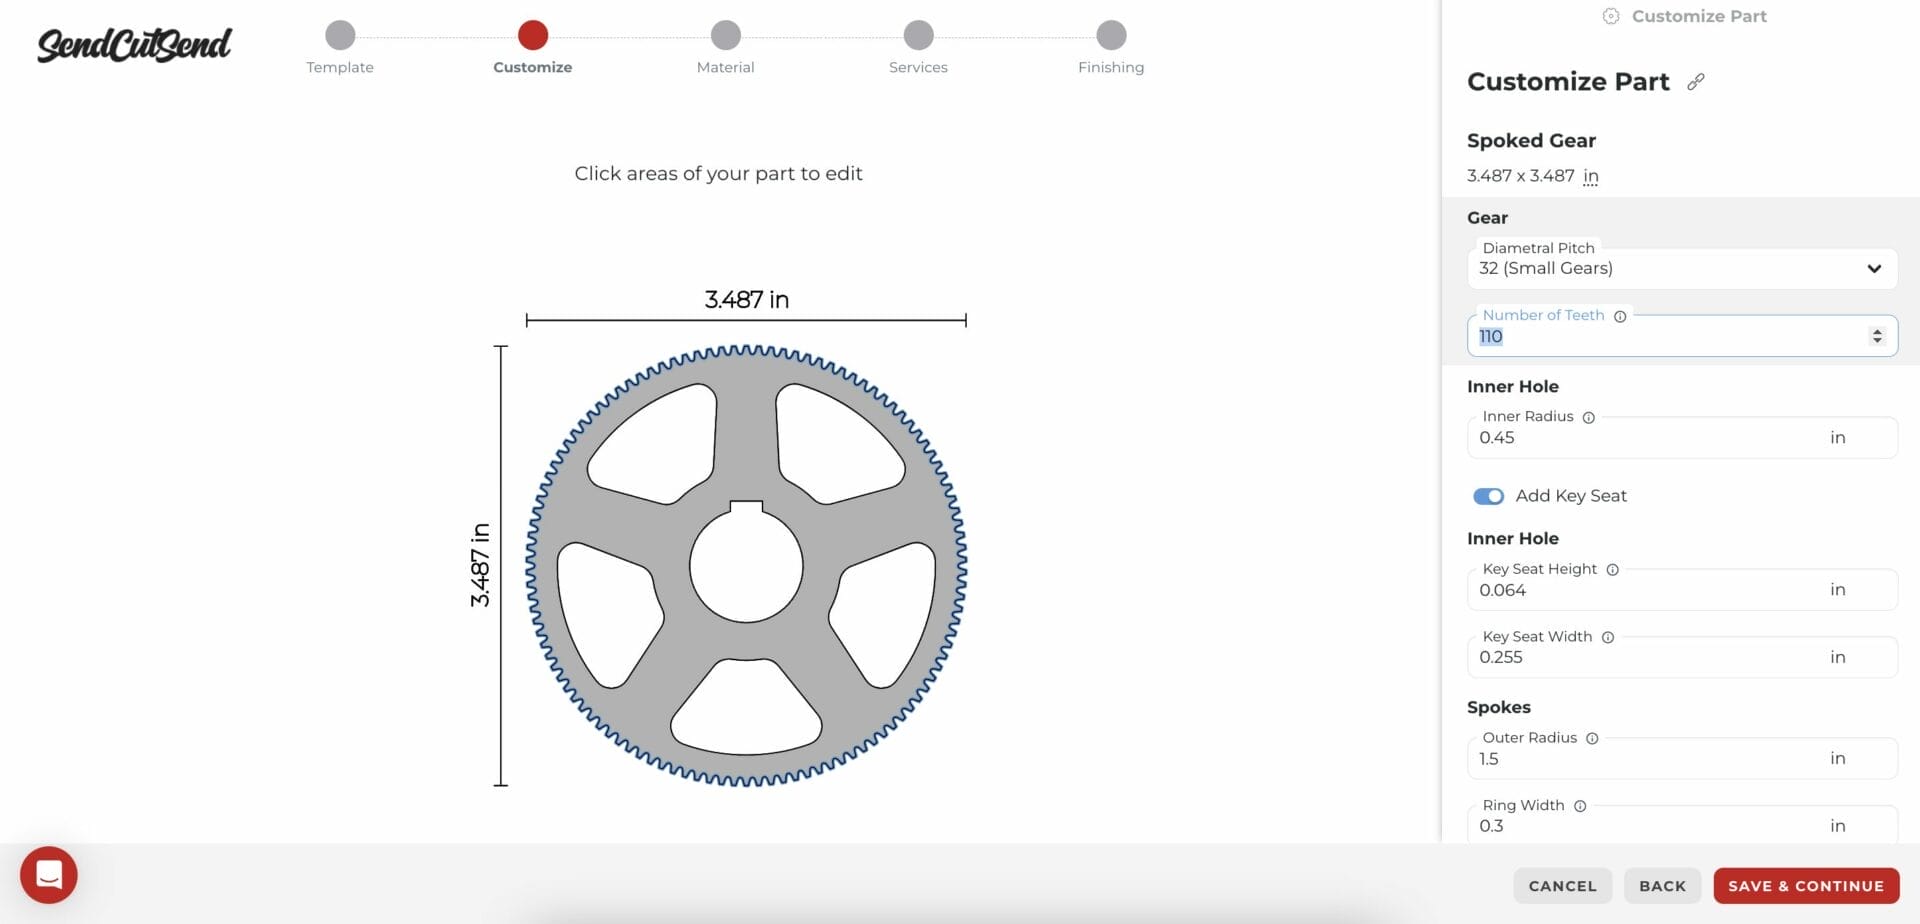Viewport: 1920px width, 924px height.
Task: Click the Outer Radius info icon
Action: [1592, 739]
